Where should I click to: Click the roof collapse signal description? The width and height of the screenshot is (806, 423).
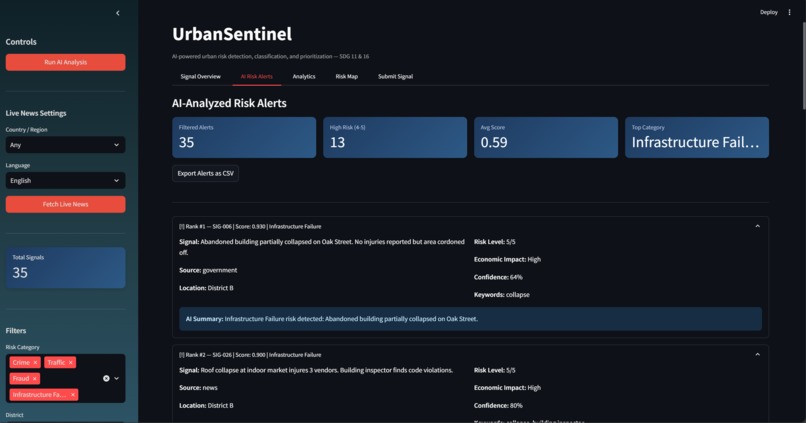[x=316, y=370]
